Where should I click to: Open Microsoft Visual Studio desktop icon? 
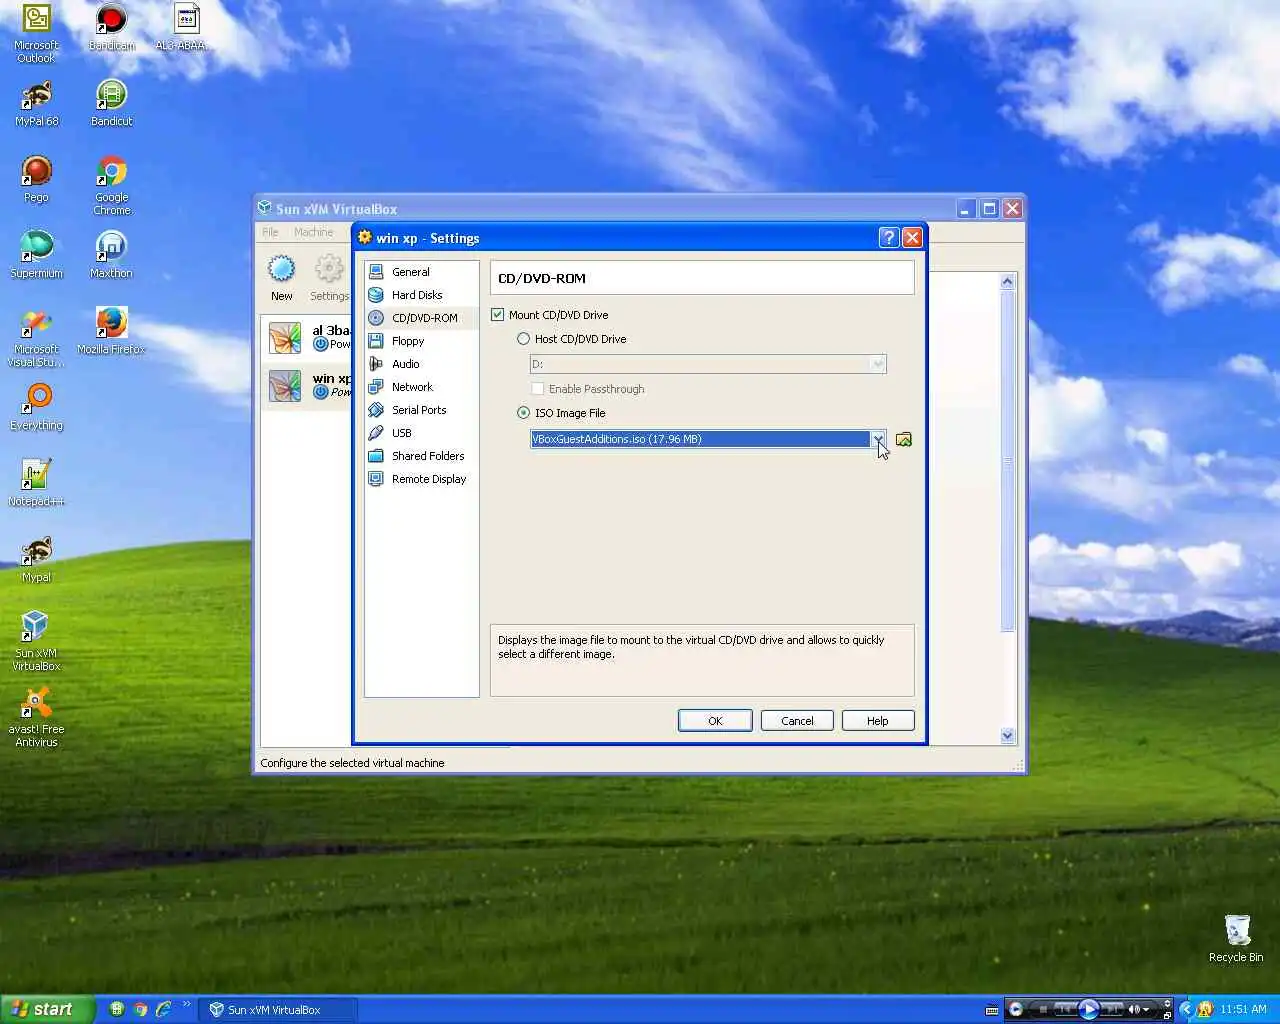pos(36,338)
